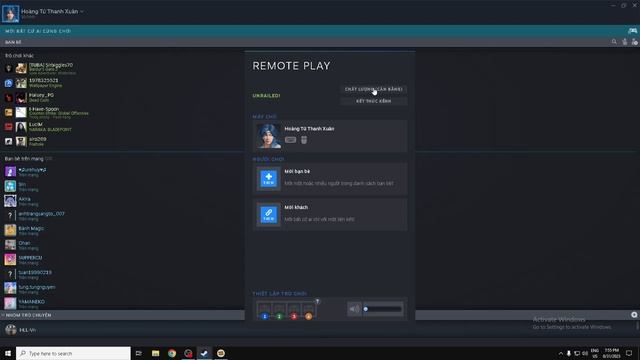Viewport: 640px width, 360px height.
Task: Create a new group chat with the plus icon
Action: tap(634, 315)
